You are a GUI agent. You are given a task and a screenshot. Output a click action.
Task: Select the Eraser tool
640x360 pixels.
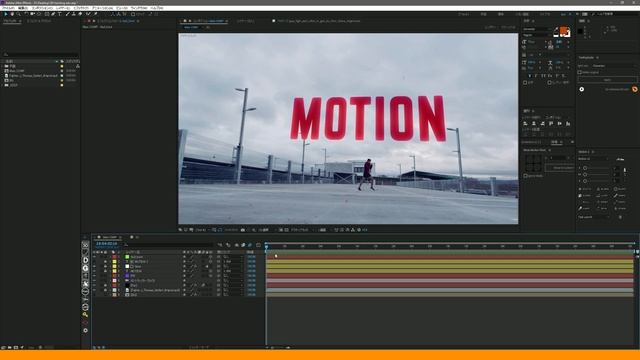coord(80,14)
